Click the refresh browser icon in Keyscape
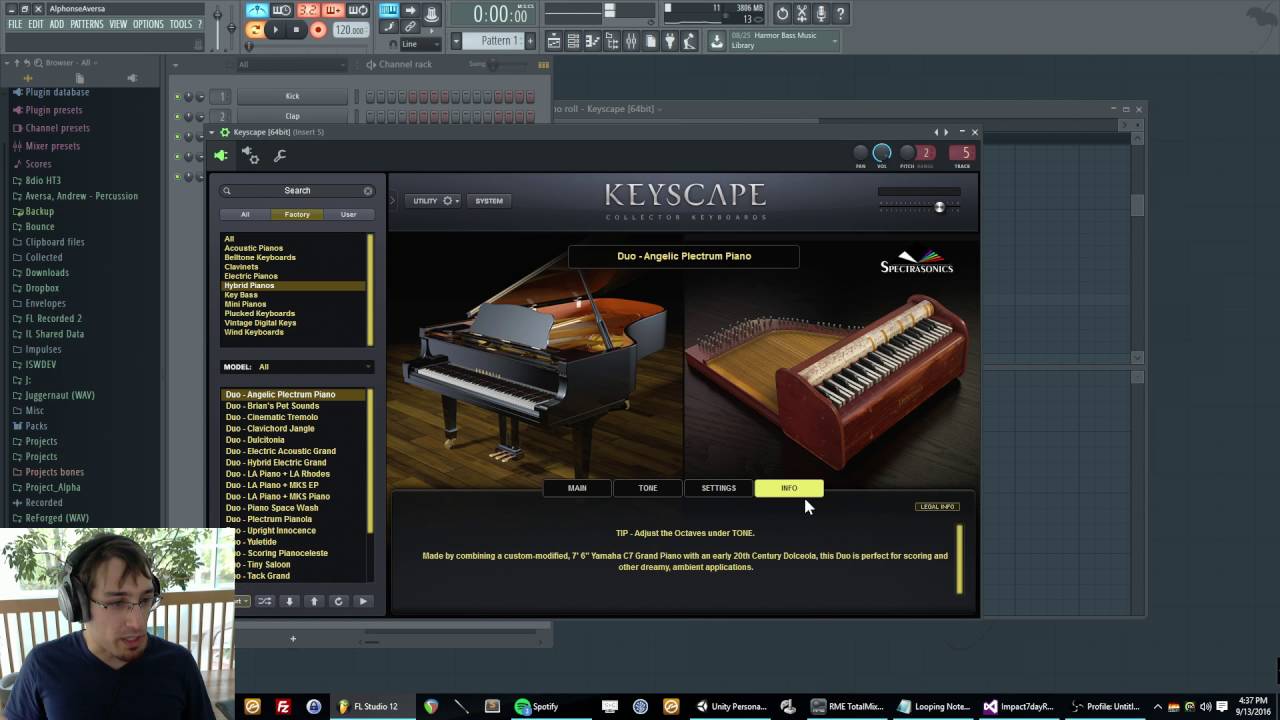Viewport: 1280px width, 720px height. tap(338, 601)
